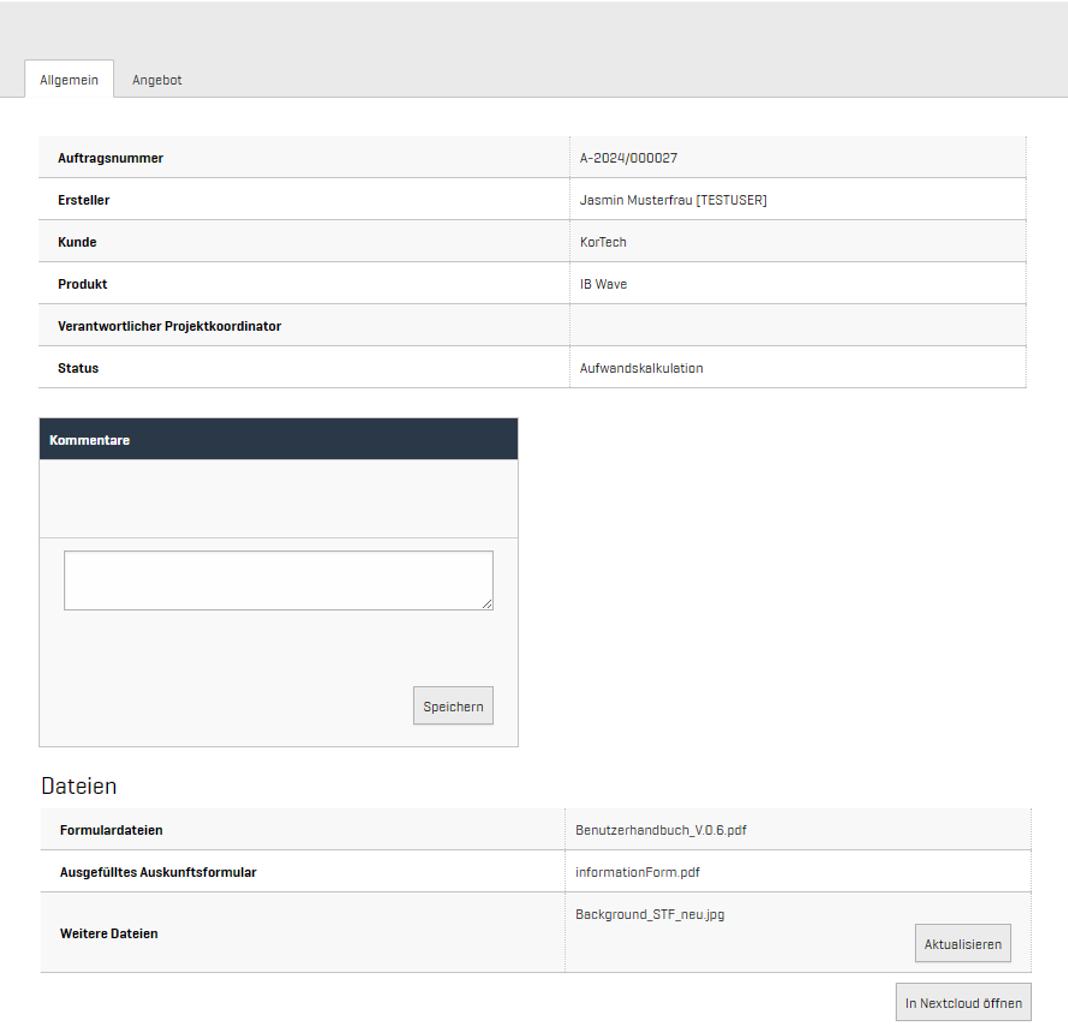Click the Speichern button
This screenshot has width=1068, height=1036.
pos(452,706)
